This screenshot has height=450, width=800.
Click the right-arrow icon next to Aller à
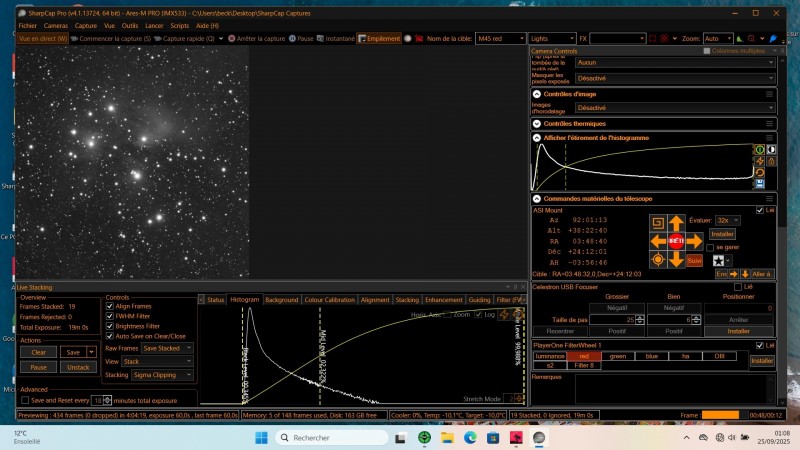click(x=734, y=274)
